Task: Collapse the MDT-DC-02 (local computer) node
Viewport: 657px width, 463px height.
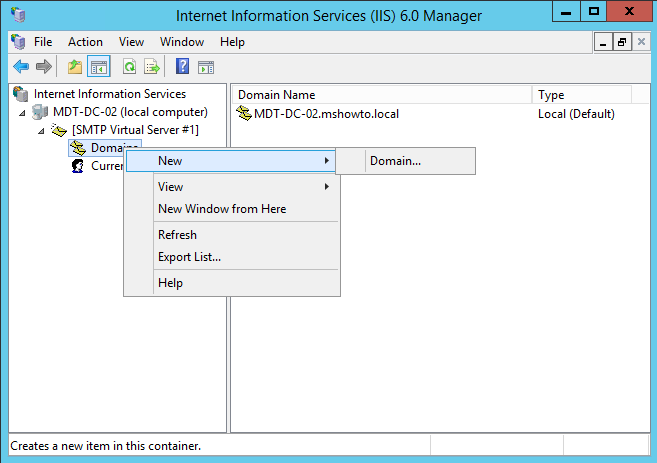Action: point(23,113)
